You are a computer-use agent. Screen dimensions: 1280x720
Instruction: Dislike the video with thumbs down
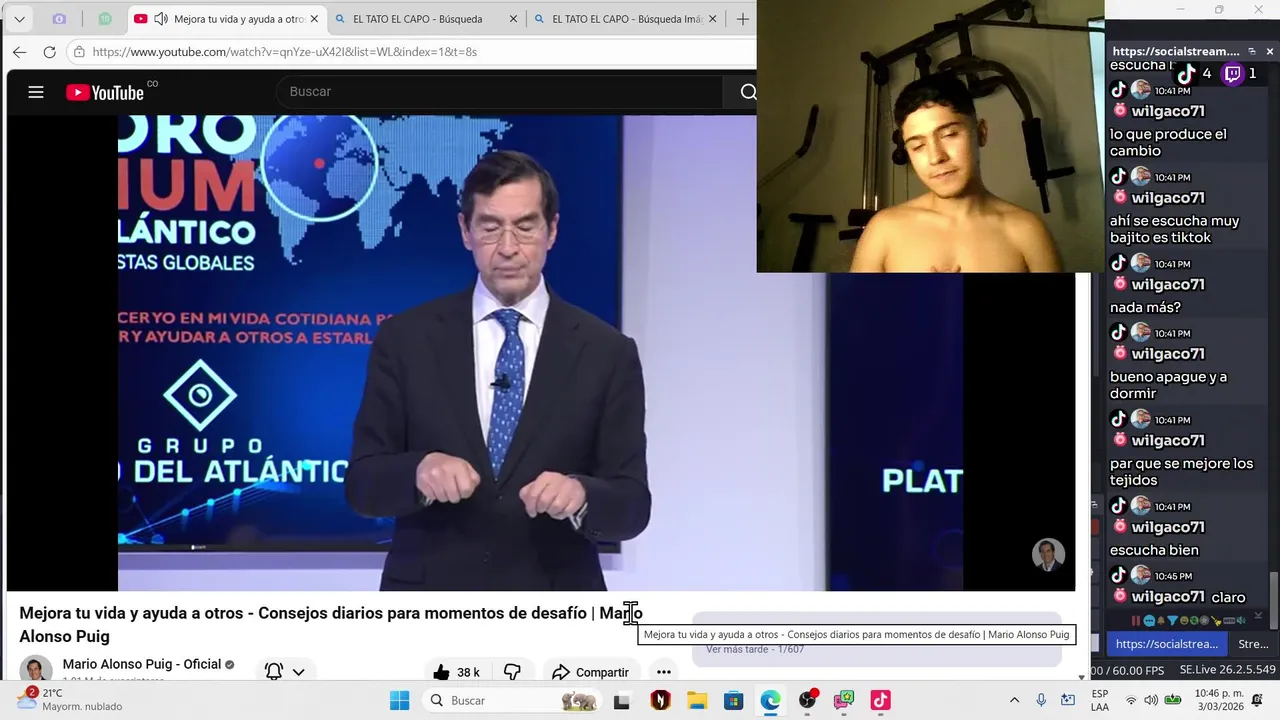[512, 672]
